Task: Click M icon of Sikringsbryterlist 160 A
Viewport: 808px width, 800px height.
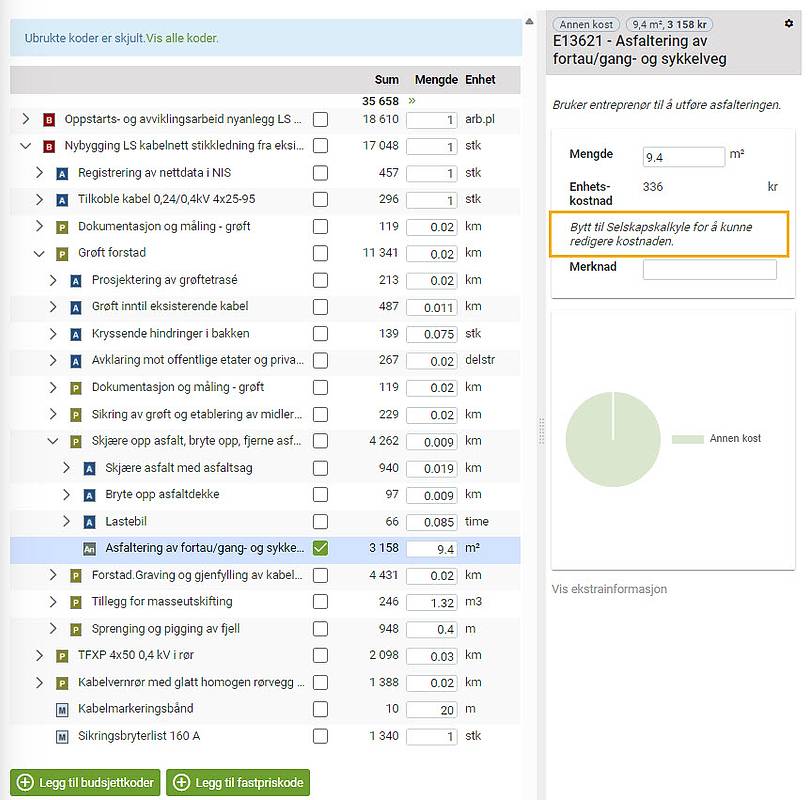Action: point(62,737)
